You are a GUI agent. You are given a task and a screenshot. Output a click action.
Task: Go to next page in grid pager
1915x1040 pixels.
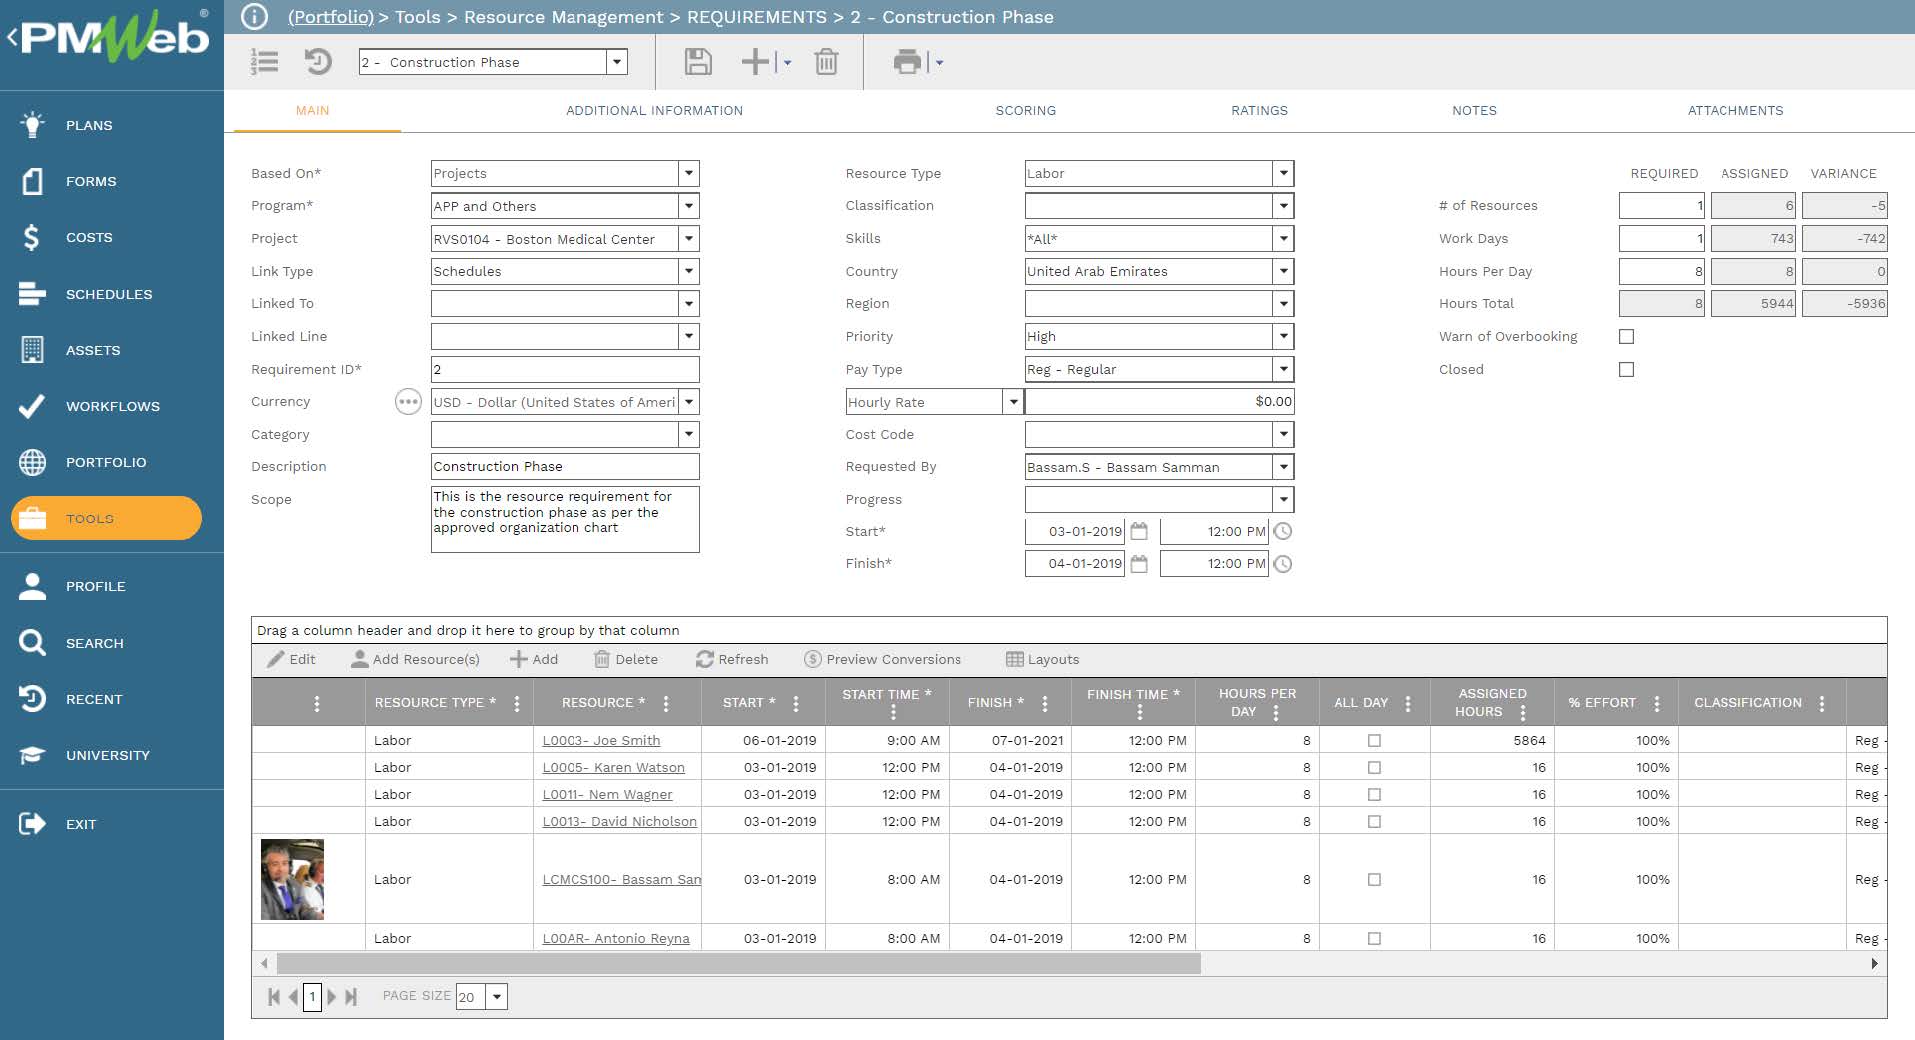click(x=332, y=997)
